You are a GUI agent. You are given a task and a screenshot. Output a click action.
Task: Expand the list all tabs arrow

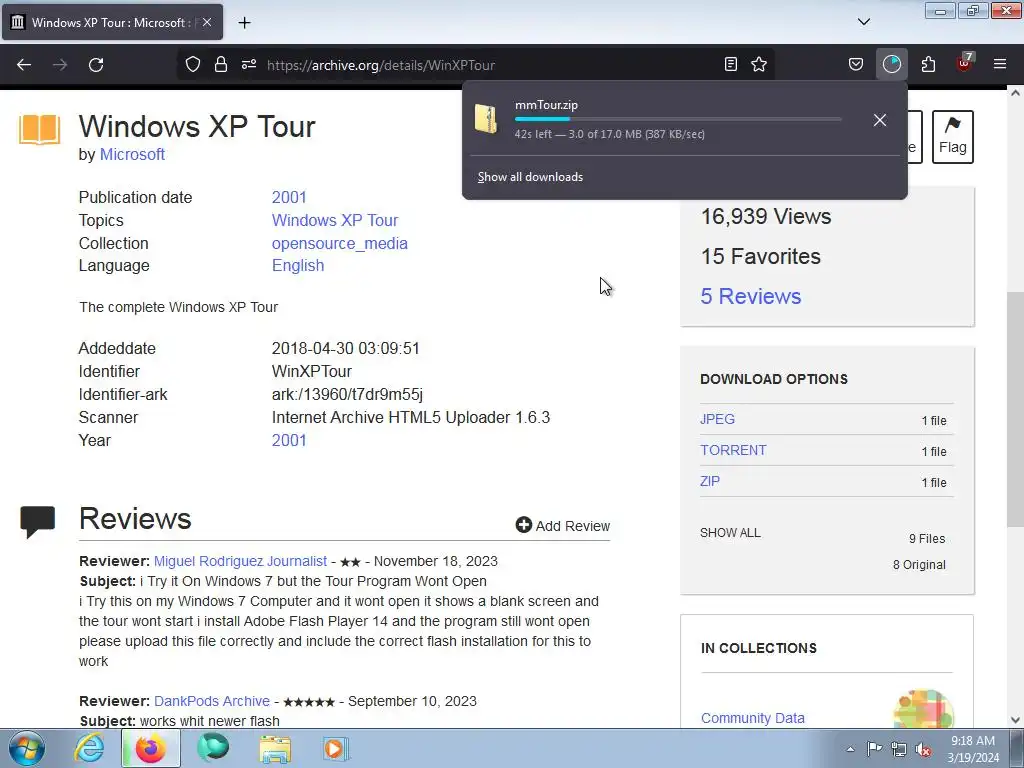pyautogui.click(x=864, y=22)
